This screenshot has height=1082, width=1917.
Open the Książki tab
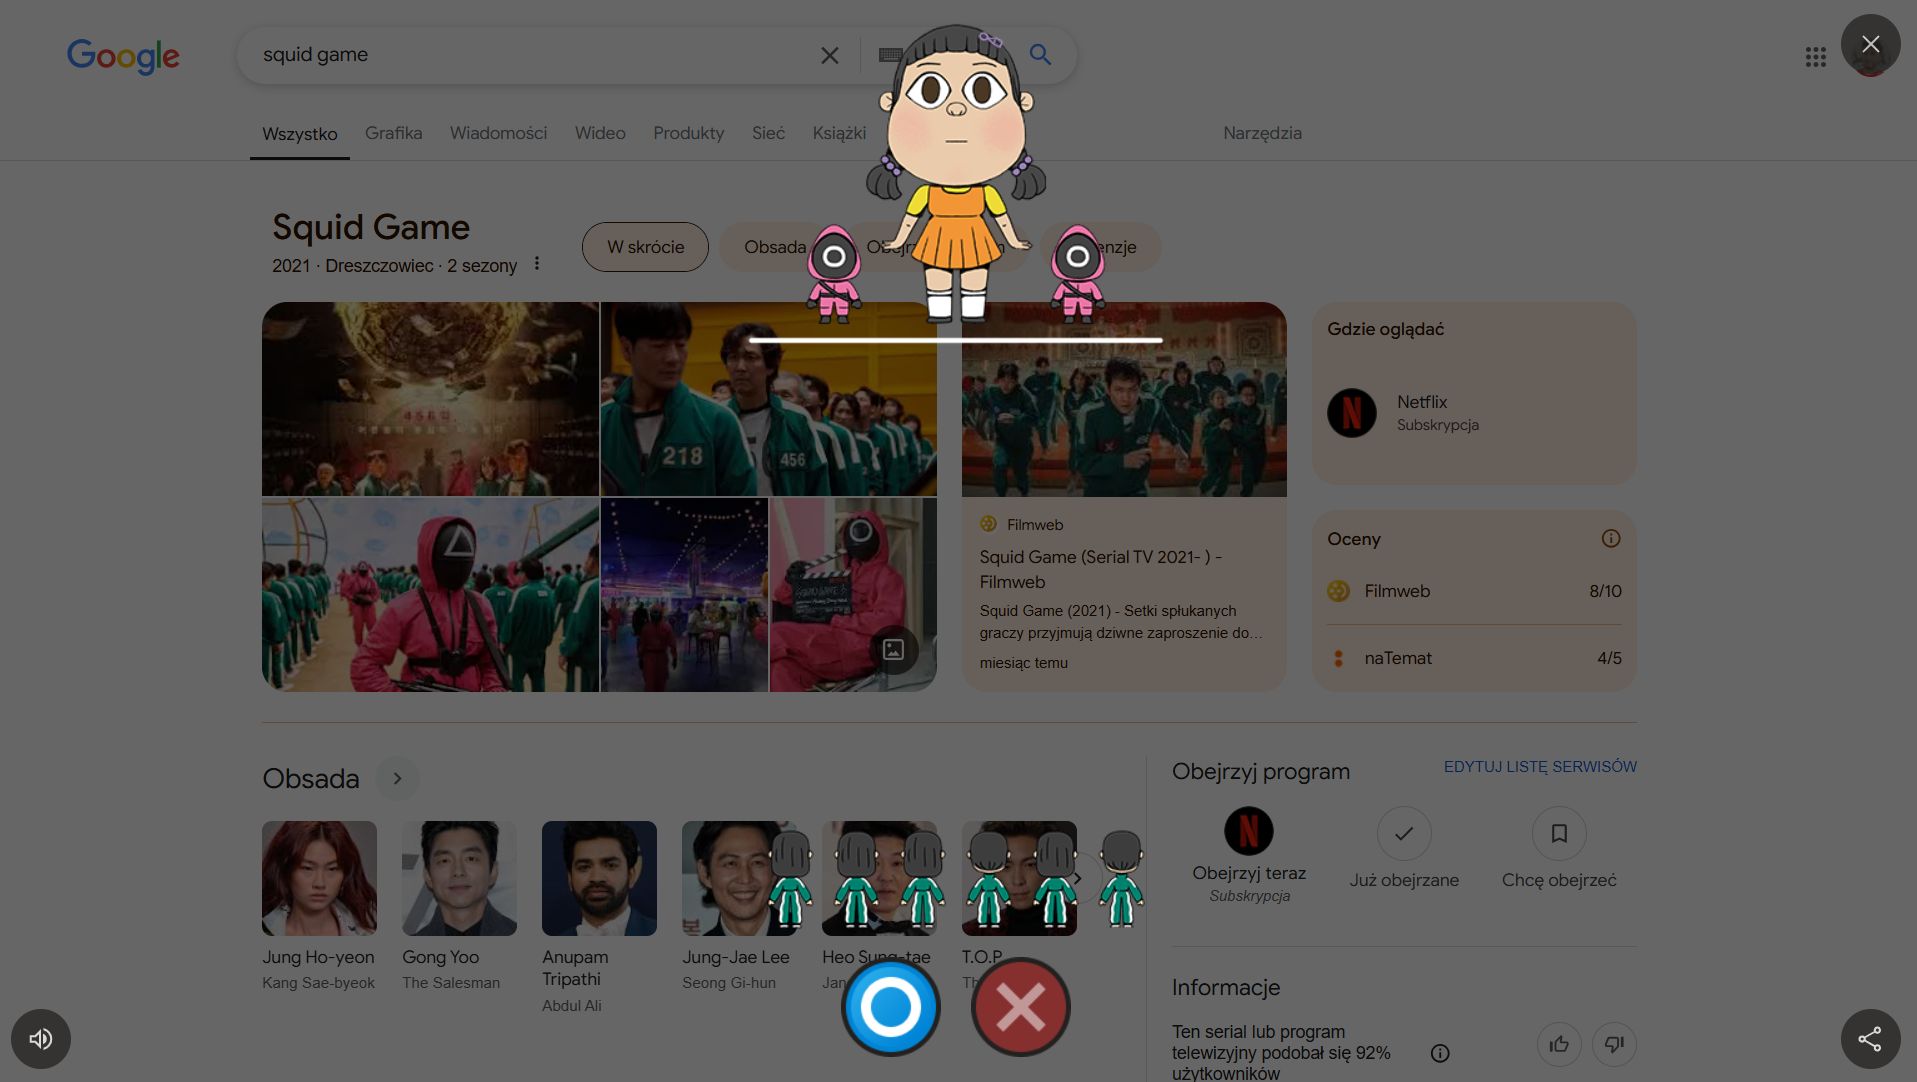[839, 133]
